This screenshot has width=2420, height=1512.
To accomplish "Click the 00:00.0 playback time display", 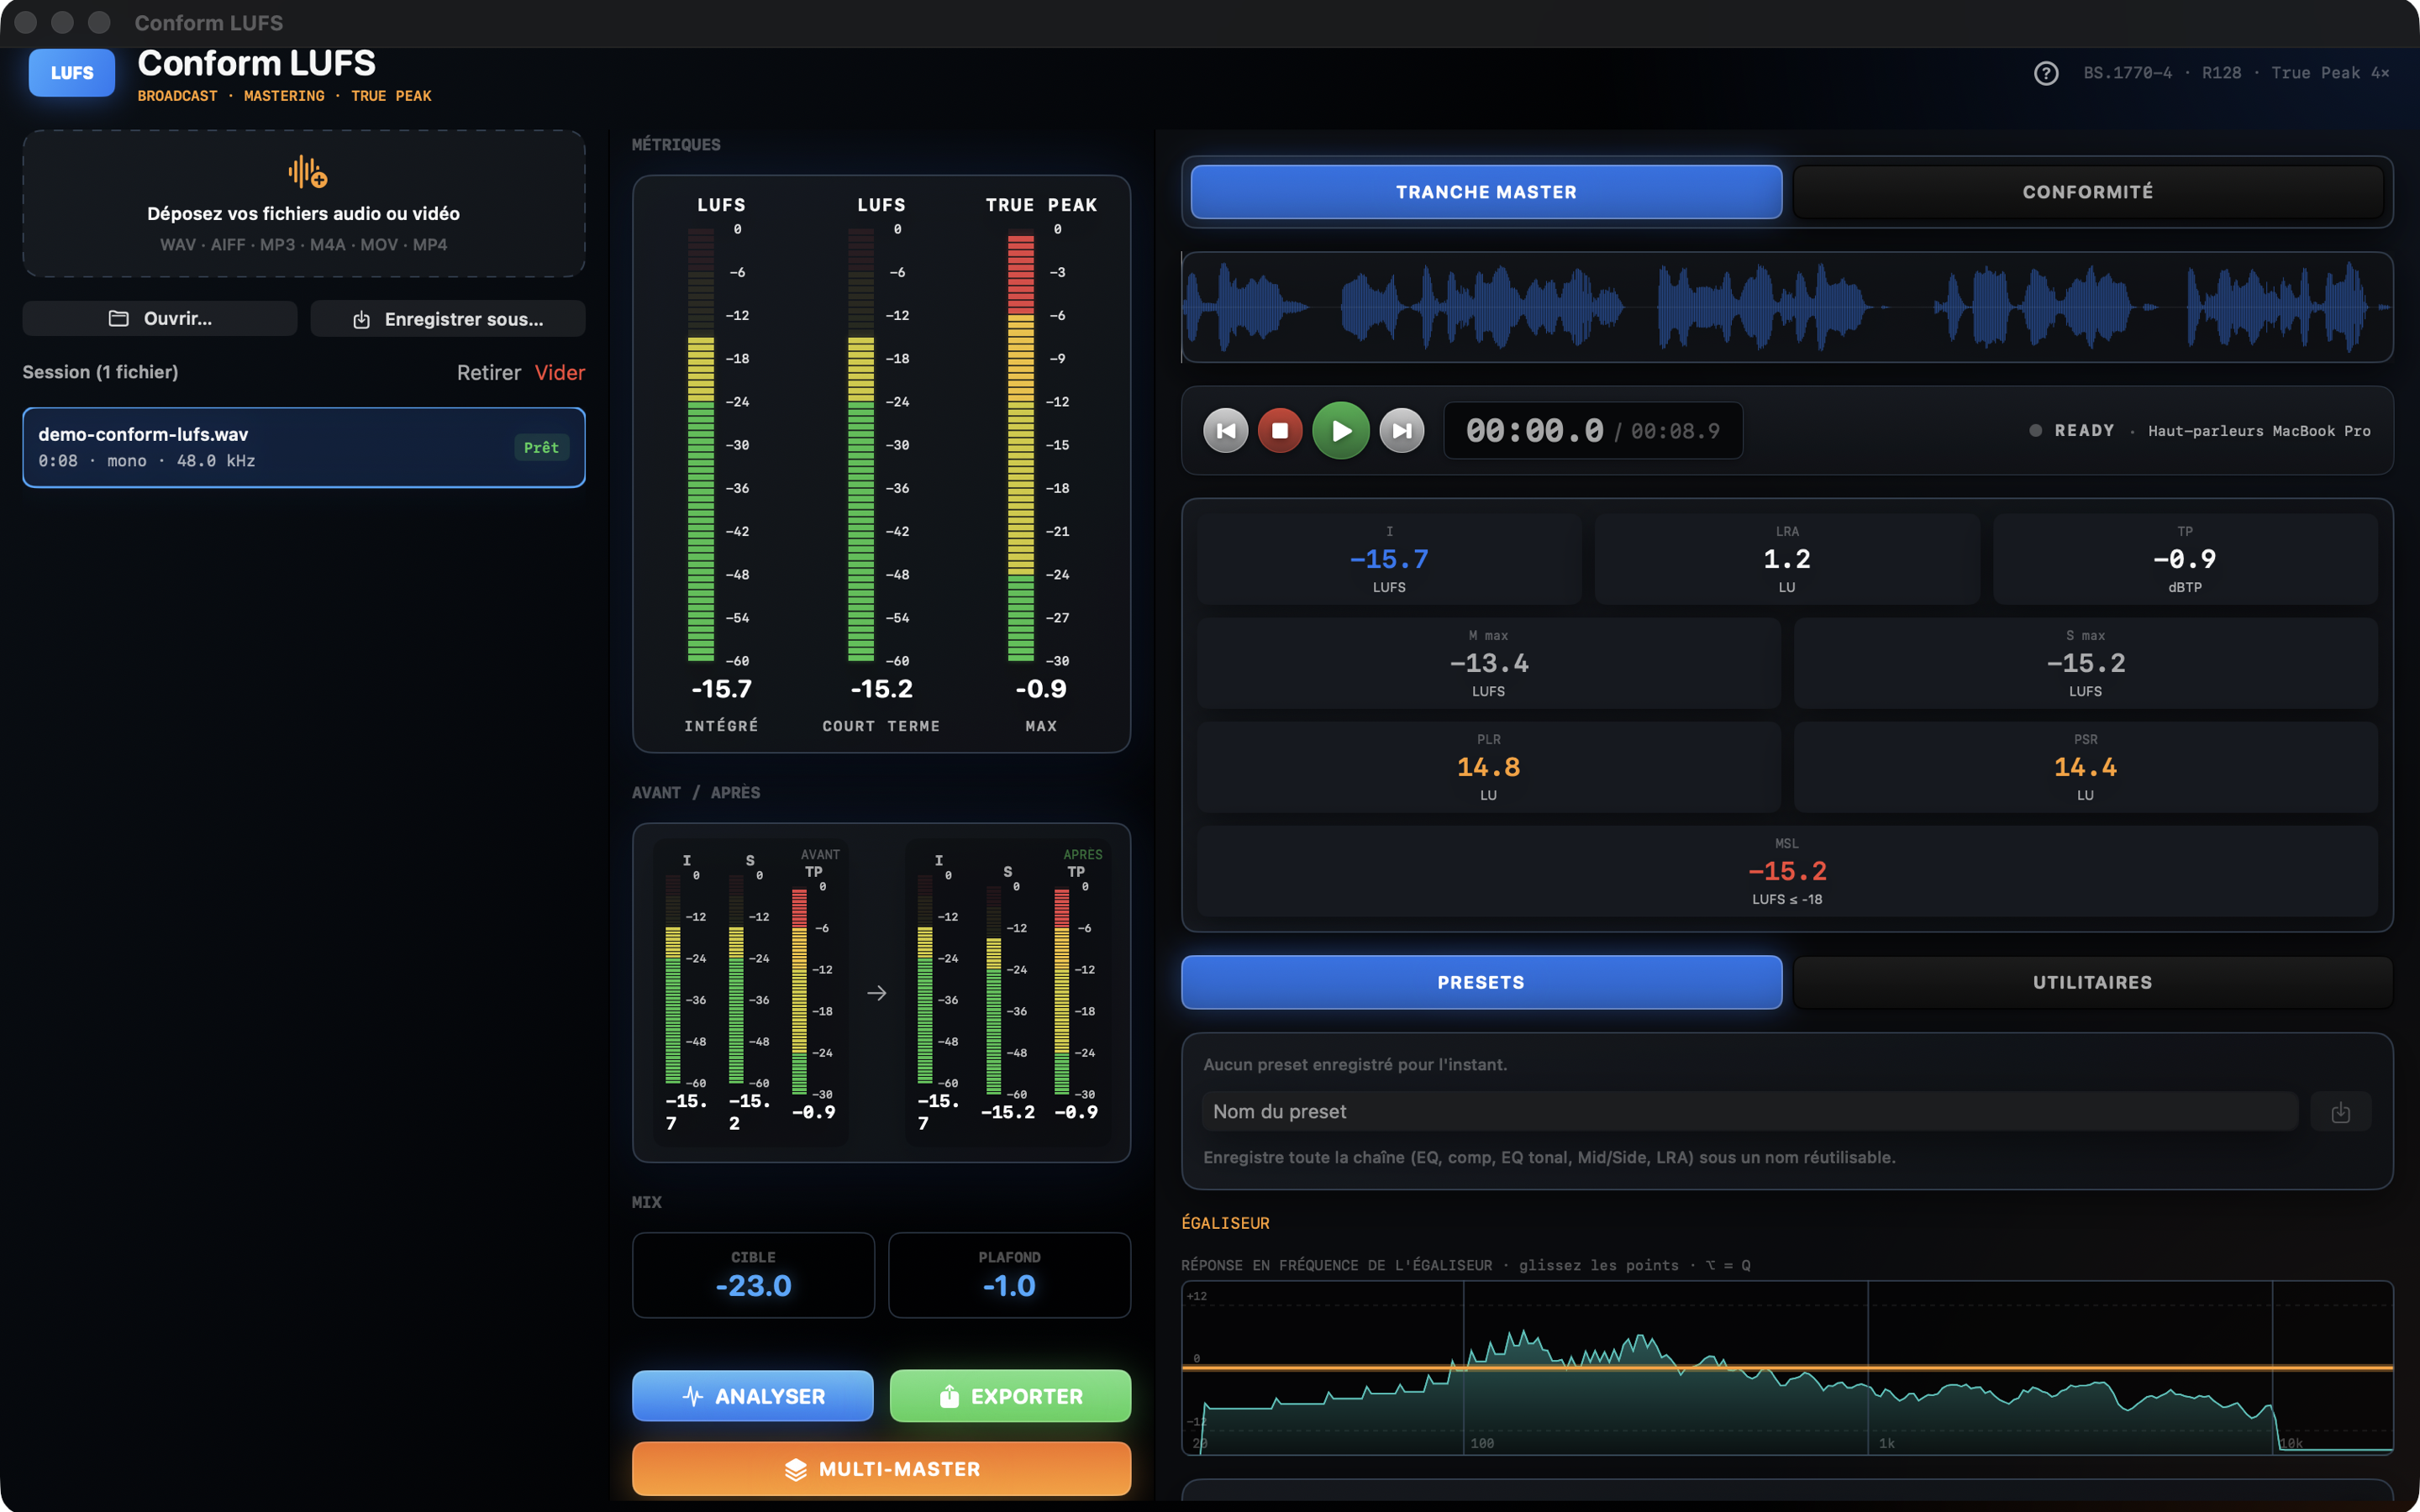I will coord(1534,431).
